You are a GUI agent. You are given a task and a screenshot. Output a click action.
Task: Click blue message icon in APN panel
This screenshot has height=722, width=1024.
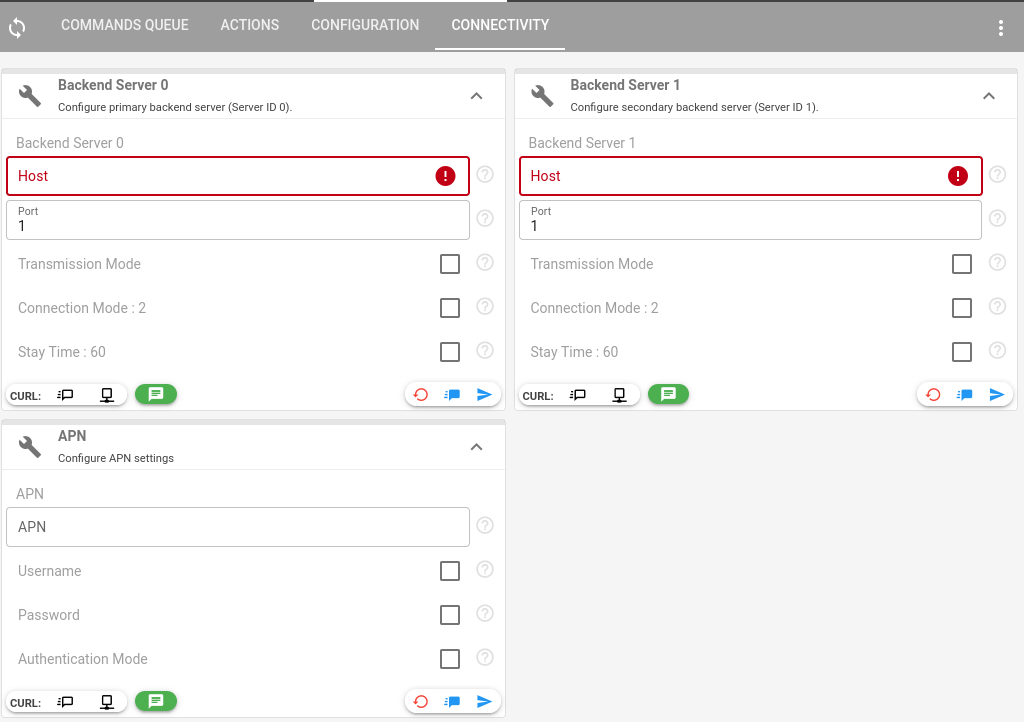tap(452, 702)
